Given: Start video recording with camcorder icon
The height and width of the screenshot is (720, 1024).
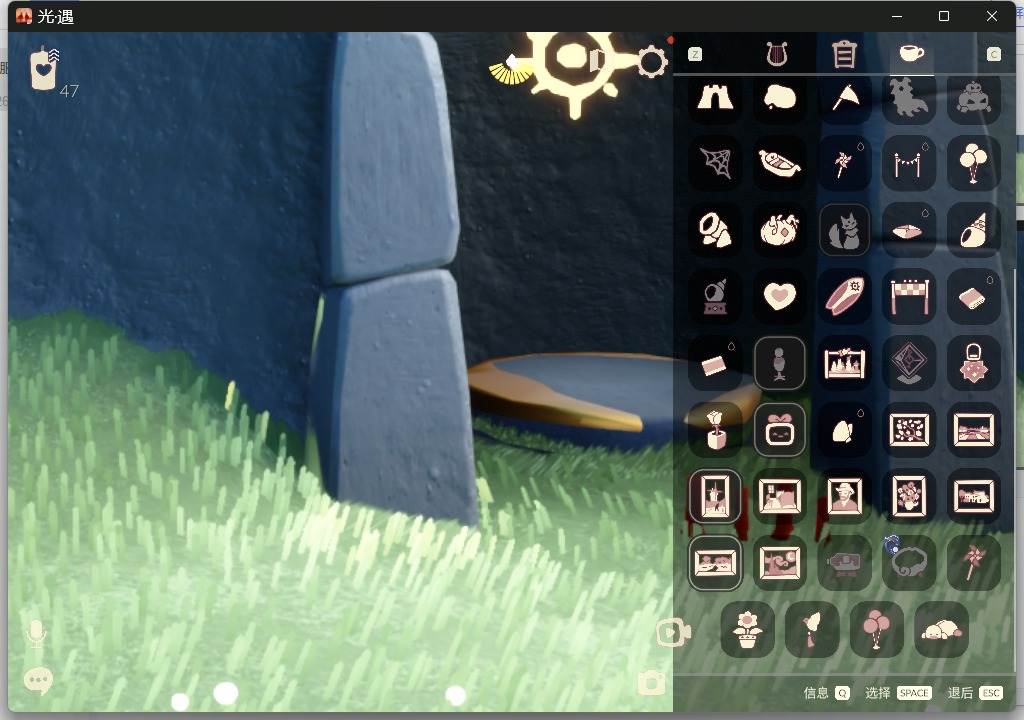Looking at the screenshot, I should pos(673,632).
